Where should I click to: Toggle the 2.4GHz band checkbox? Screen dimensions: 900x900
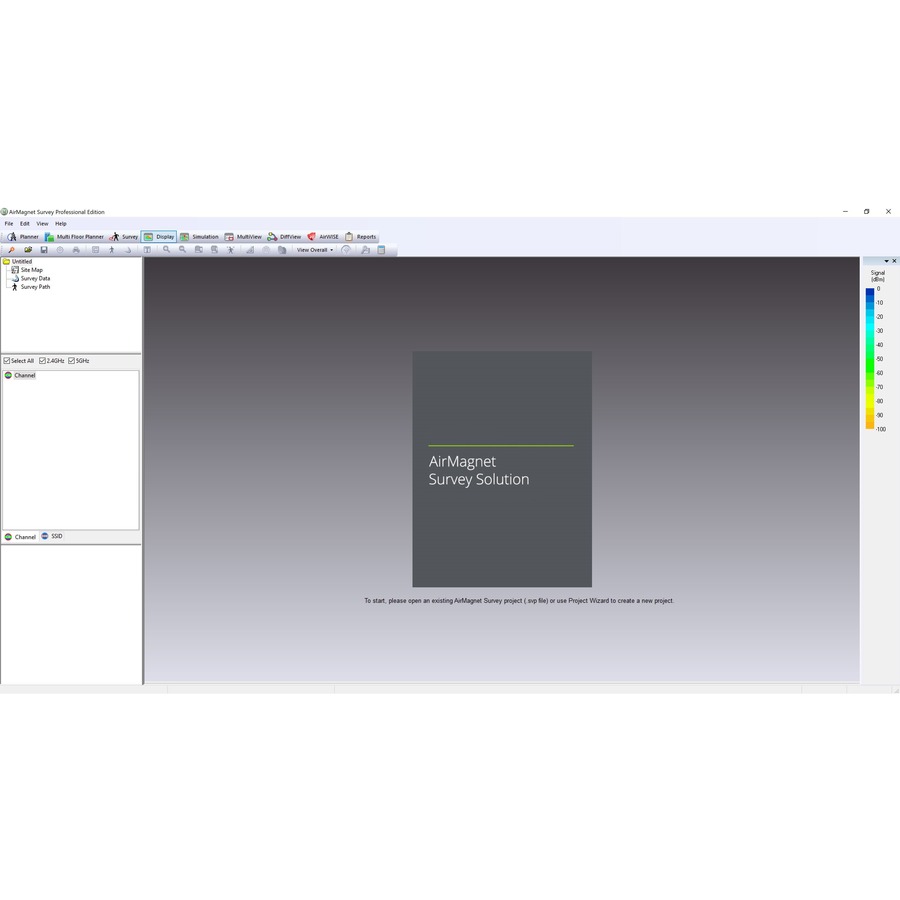(42, 361)
